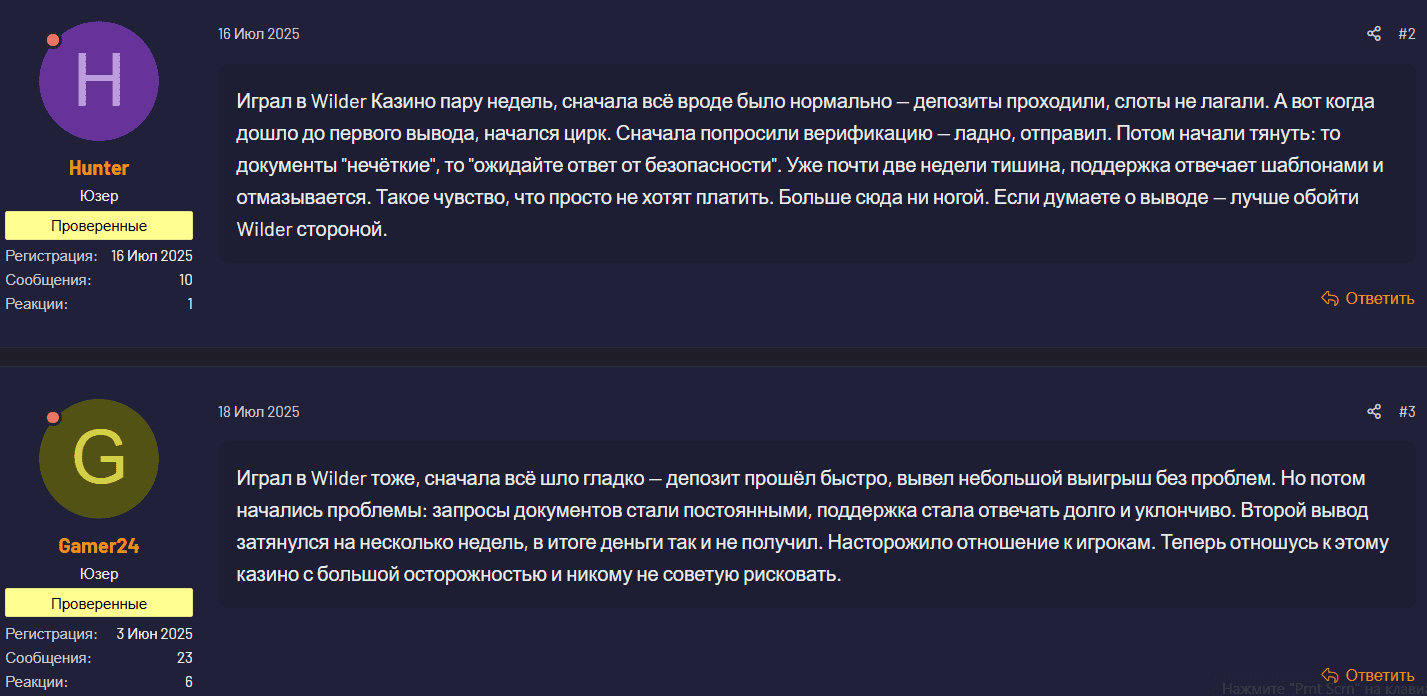The height and width of the screenshot is (696, 1427).
Task: Click Hunter's message count 10
Action: 186,280
